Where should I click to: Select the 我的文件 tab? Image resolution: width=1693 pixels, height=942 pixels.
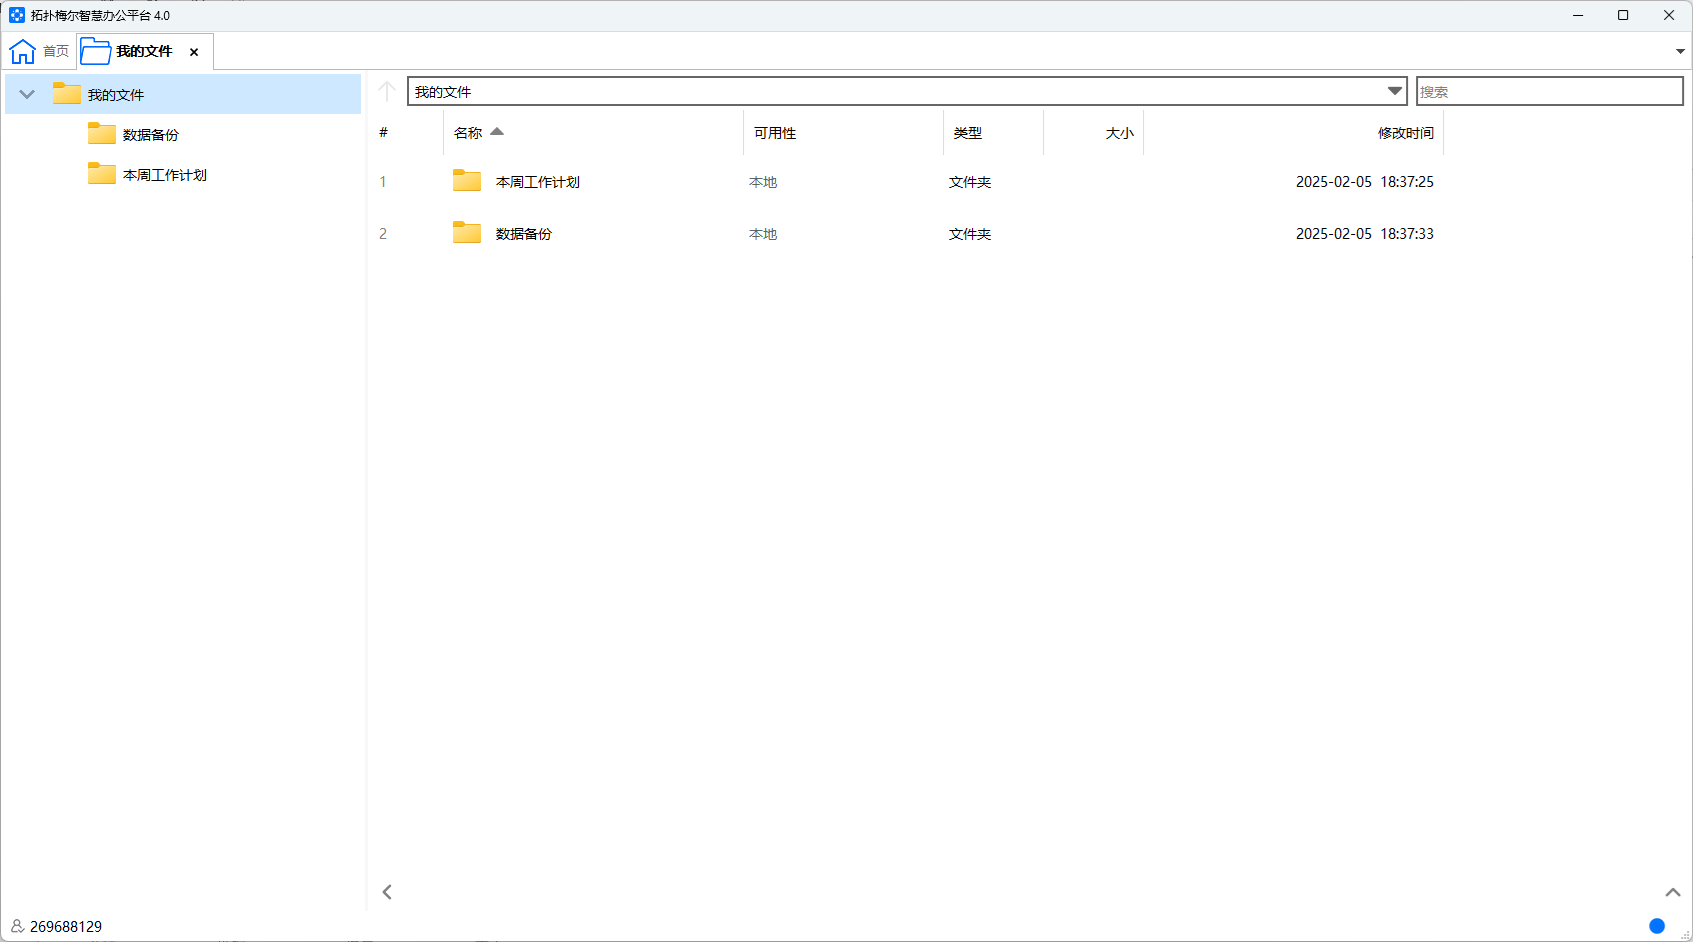click(144, 51)
